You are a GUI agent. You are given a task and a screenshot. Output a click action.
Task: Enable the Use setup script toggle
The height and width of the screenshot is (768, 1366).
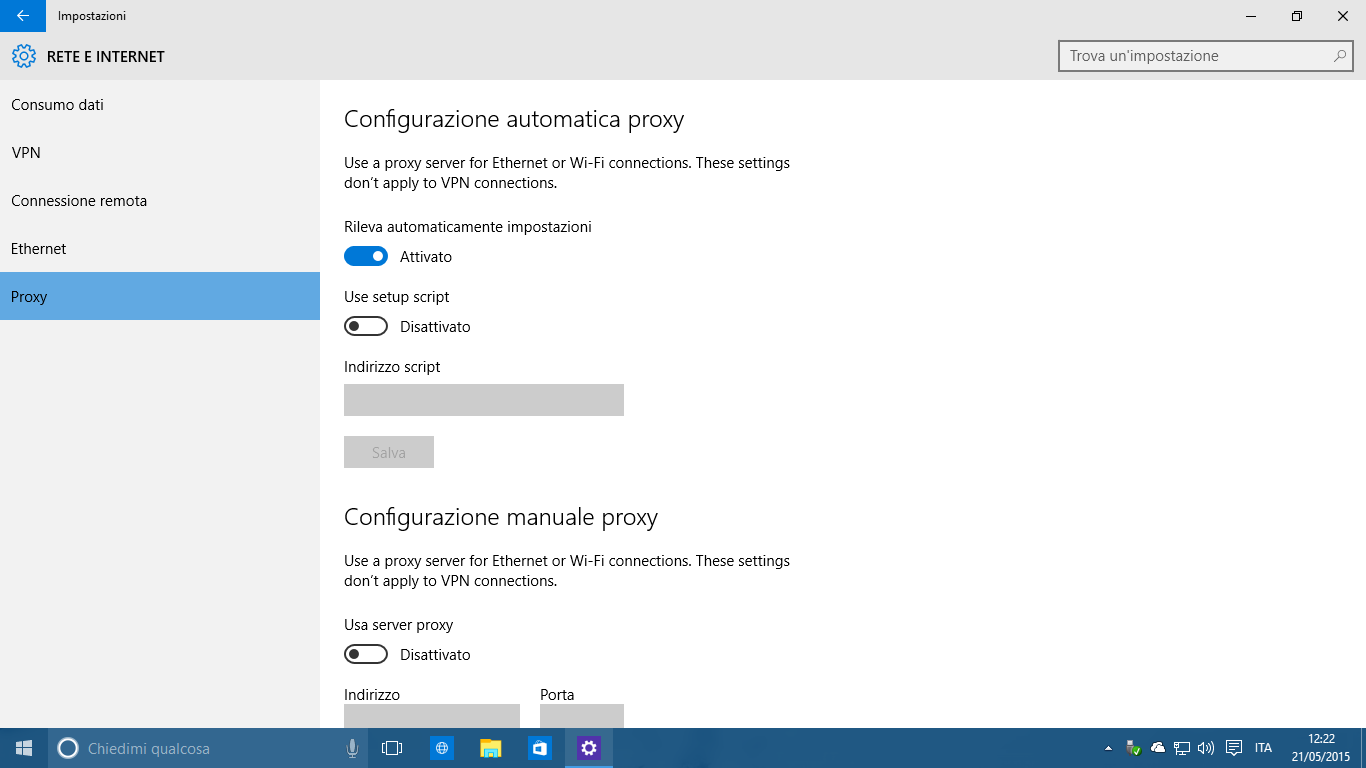366,327
